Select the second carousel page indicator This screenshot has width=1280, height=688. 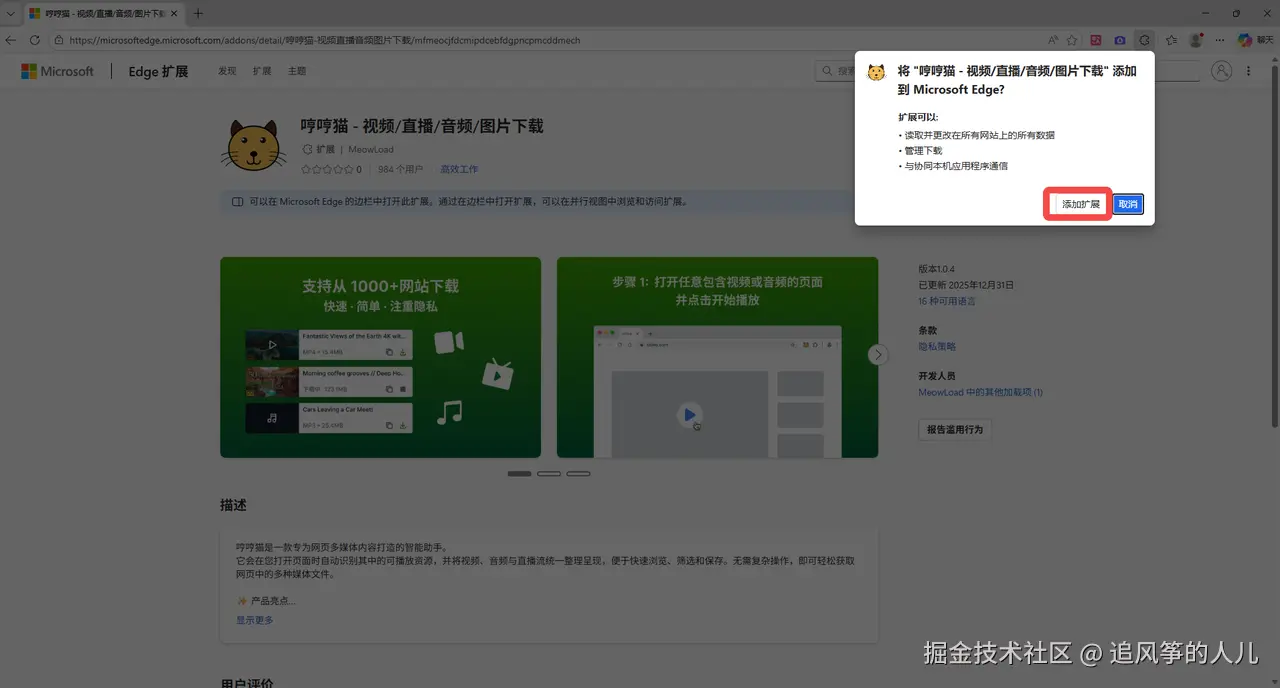(x=549, y=473)
